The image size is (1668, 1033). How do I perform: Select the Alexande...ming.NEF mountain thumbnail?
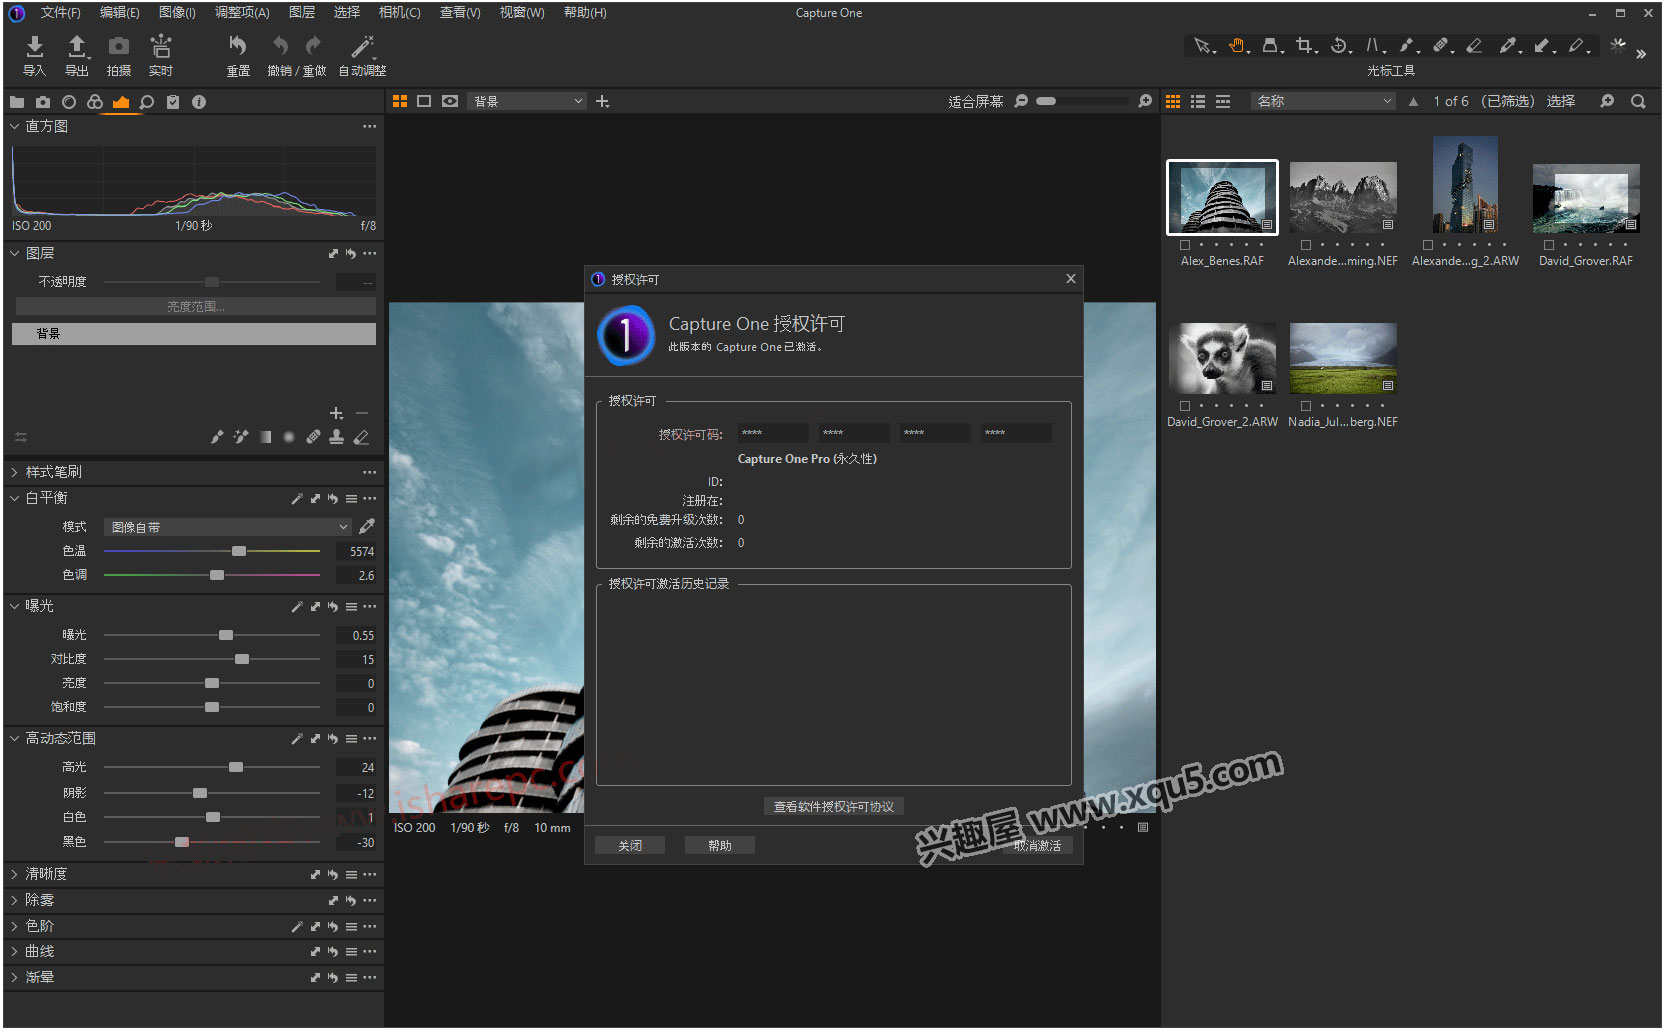point(1343,198)
